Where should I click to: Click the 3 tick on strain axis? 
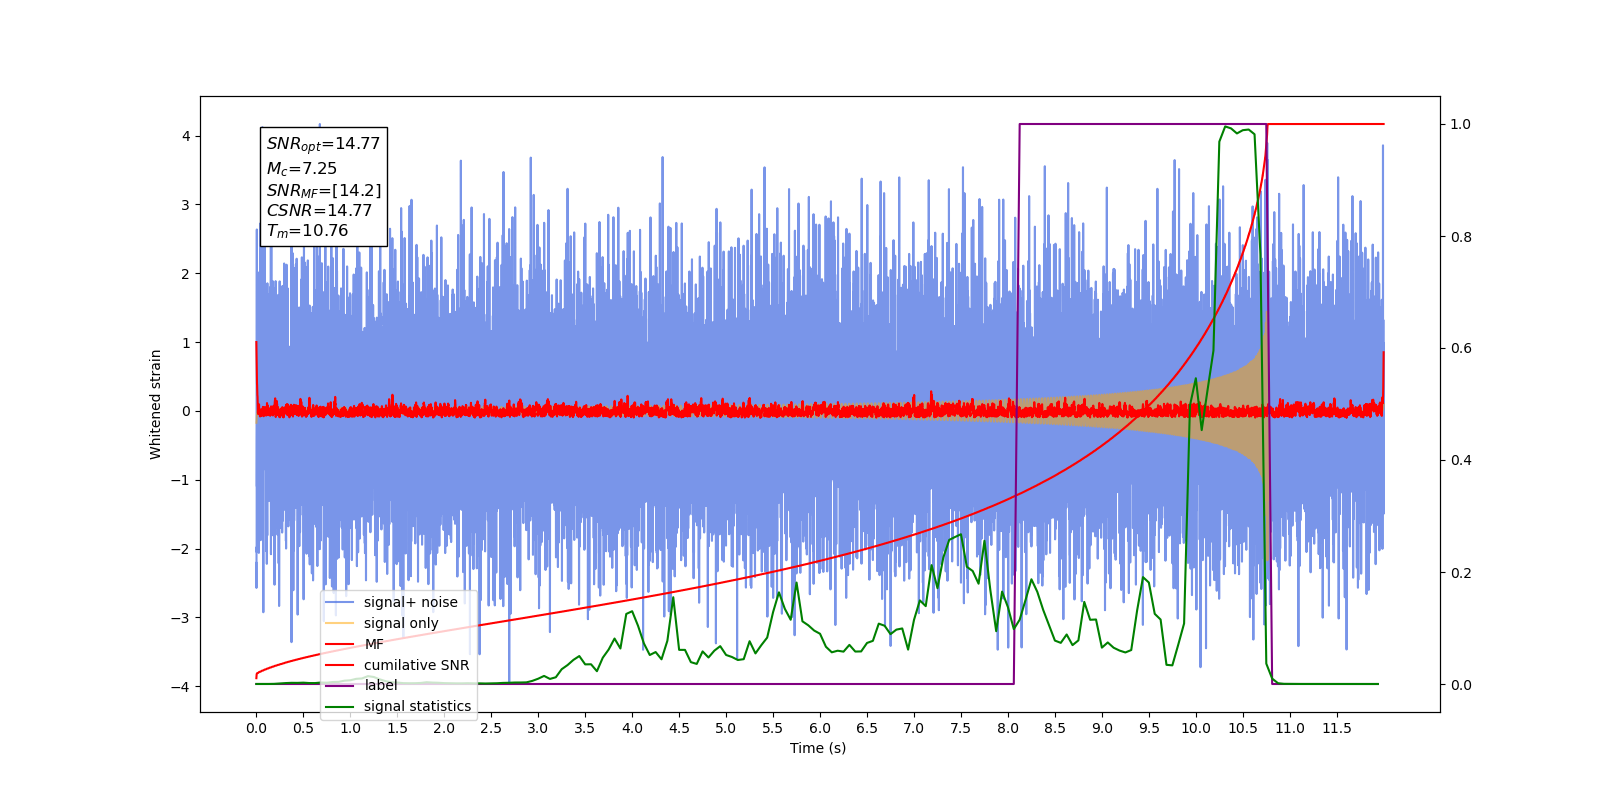[186, 205]
